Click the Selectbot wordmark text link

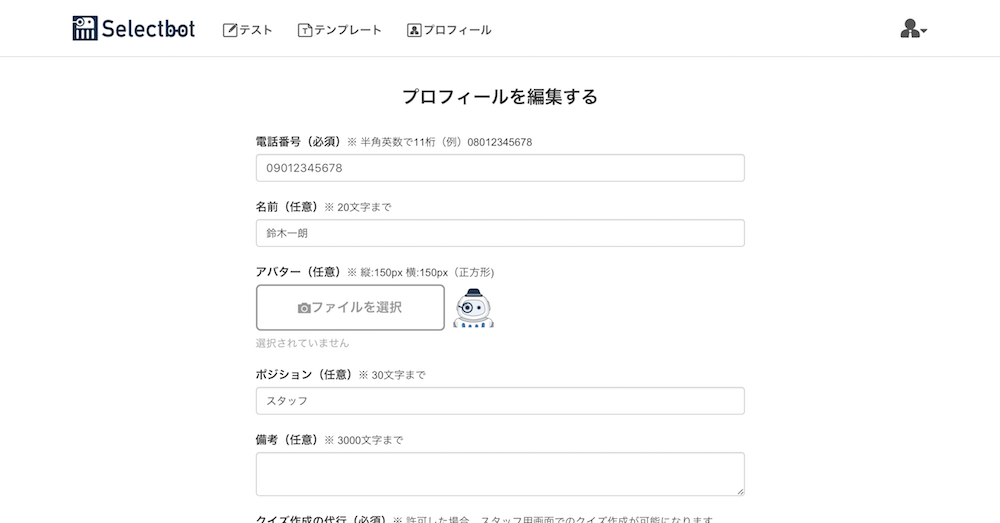pyautogui.click(x=148, y=29)
